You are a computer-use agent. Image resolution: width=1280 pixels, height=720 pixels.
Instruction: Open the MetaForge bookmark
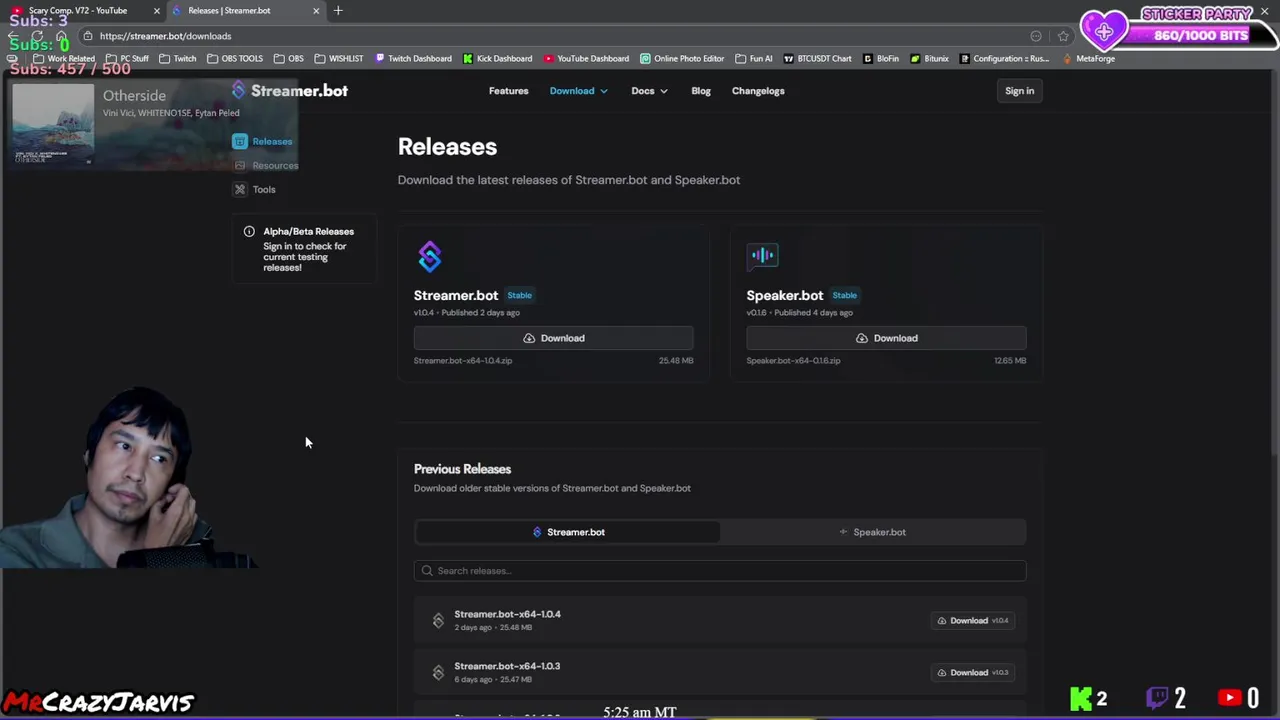[1088, 59]
